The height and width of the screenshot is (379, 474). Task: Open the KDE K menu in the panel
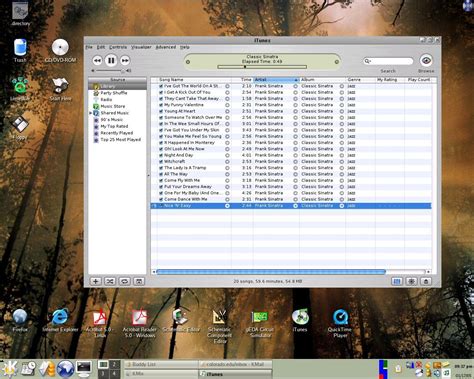[x=10, y=369]
